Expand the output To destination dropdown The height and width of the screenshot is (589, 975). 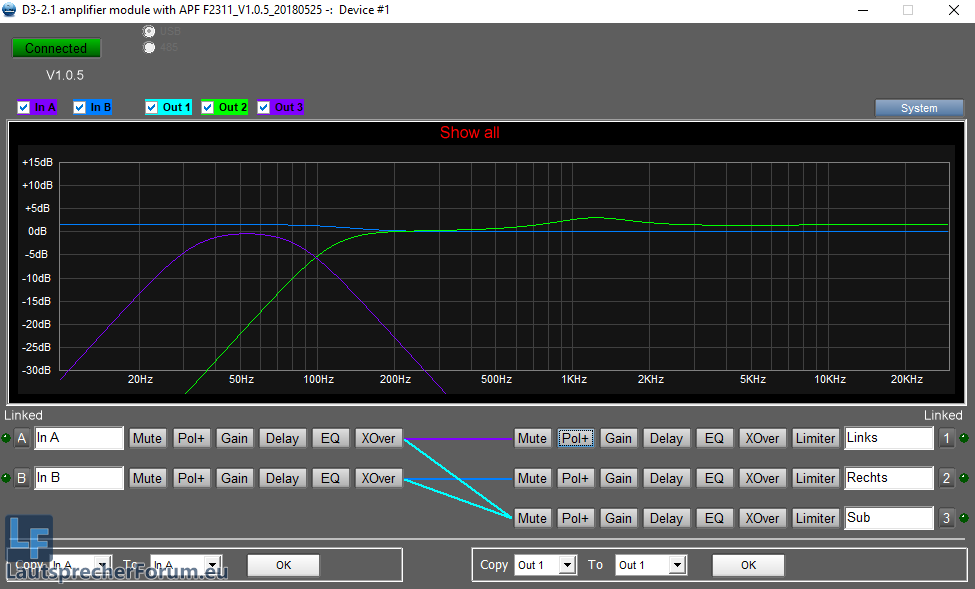tap(677, 565)
